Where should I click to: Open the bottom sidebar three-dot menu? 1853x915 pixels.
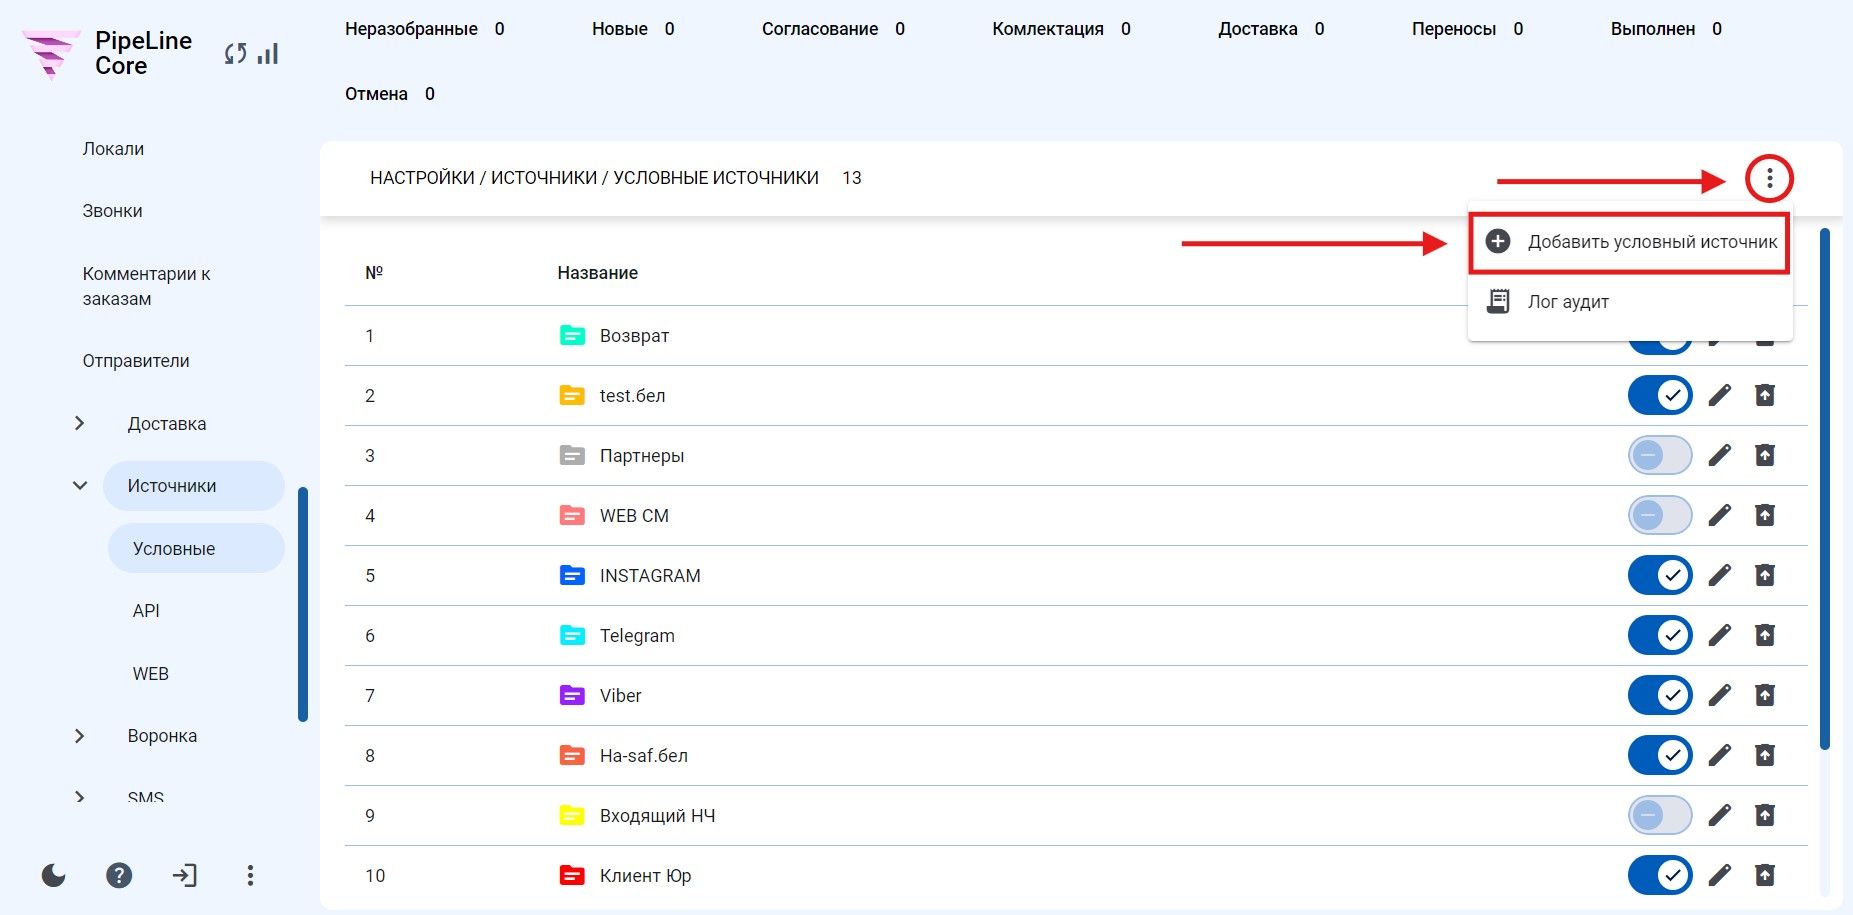(250, 876)
